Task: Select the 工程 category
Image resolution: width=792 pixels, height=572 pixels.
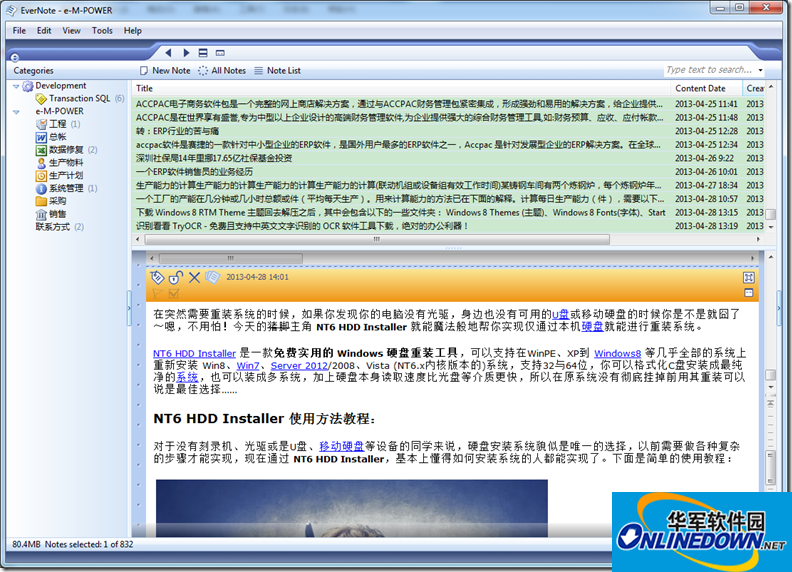Action: (58, 124)
